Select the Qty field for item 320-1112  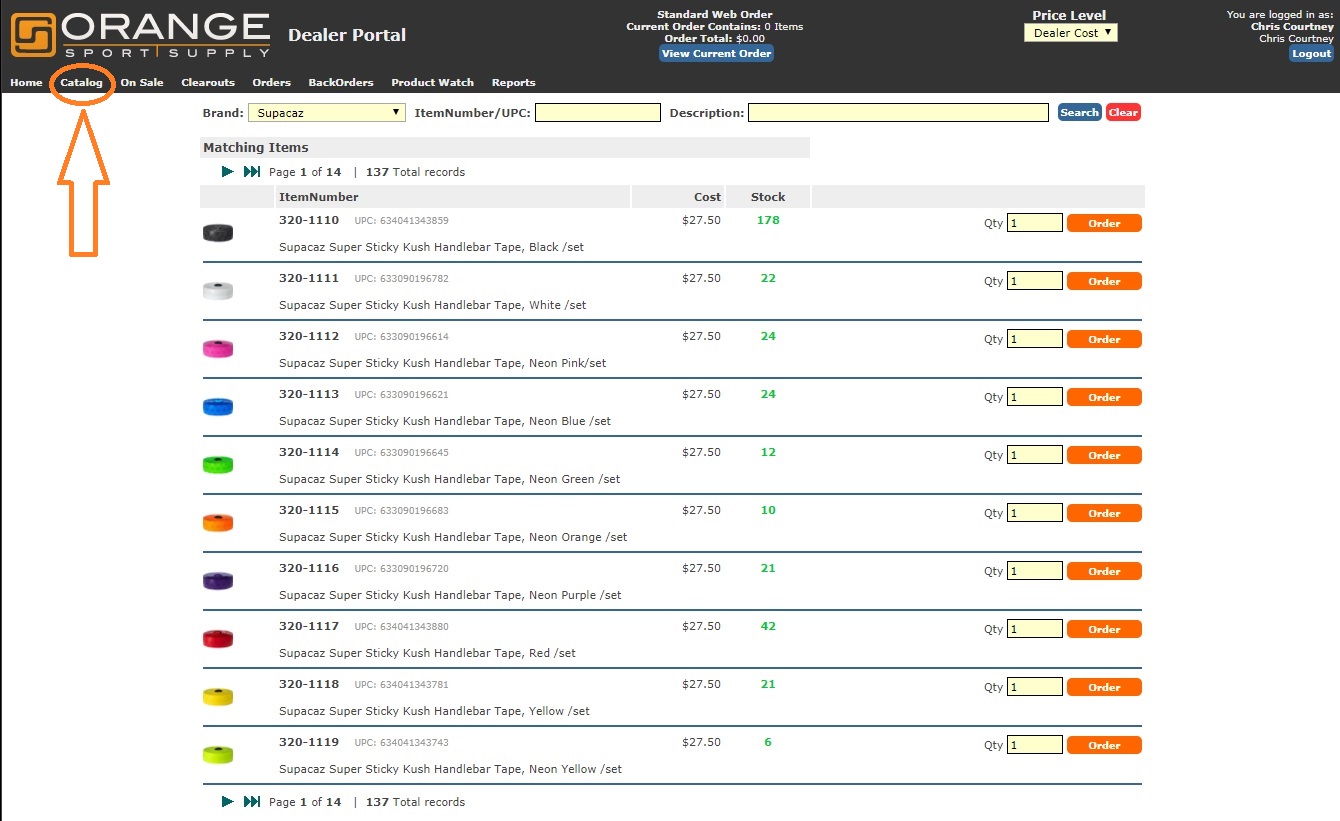click(x=1035, y=339)
